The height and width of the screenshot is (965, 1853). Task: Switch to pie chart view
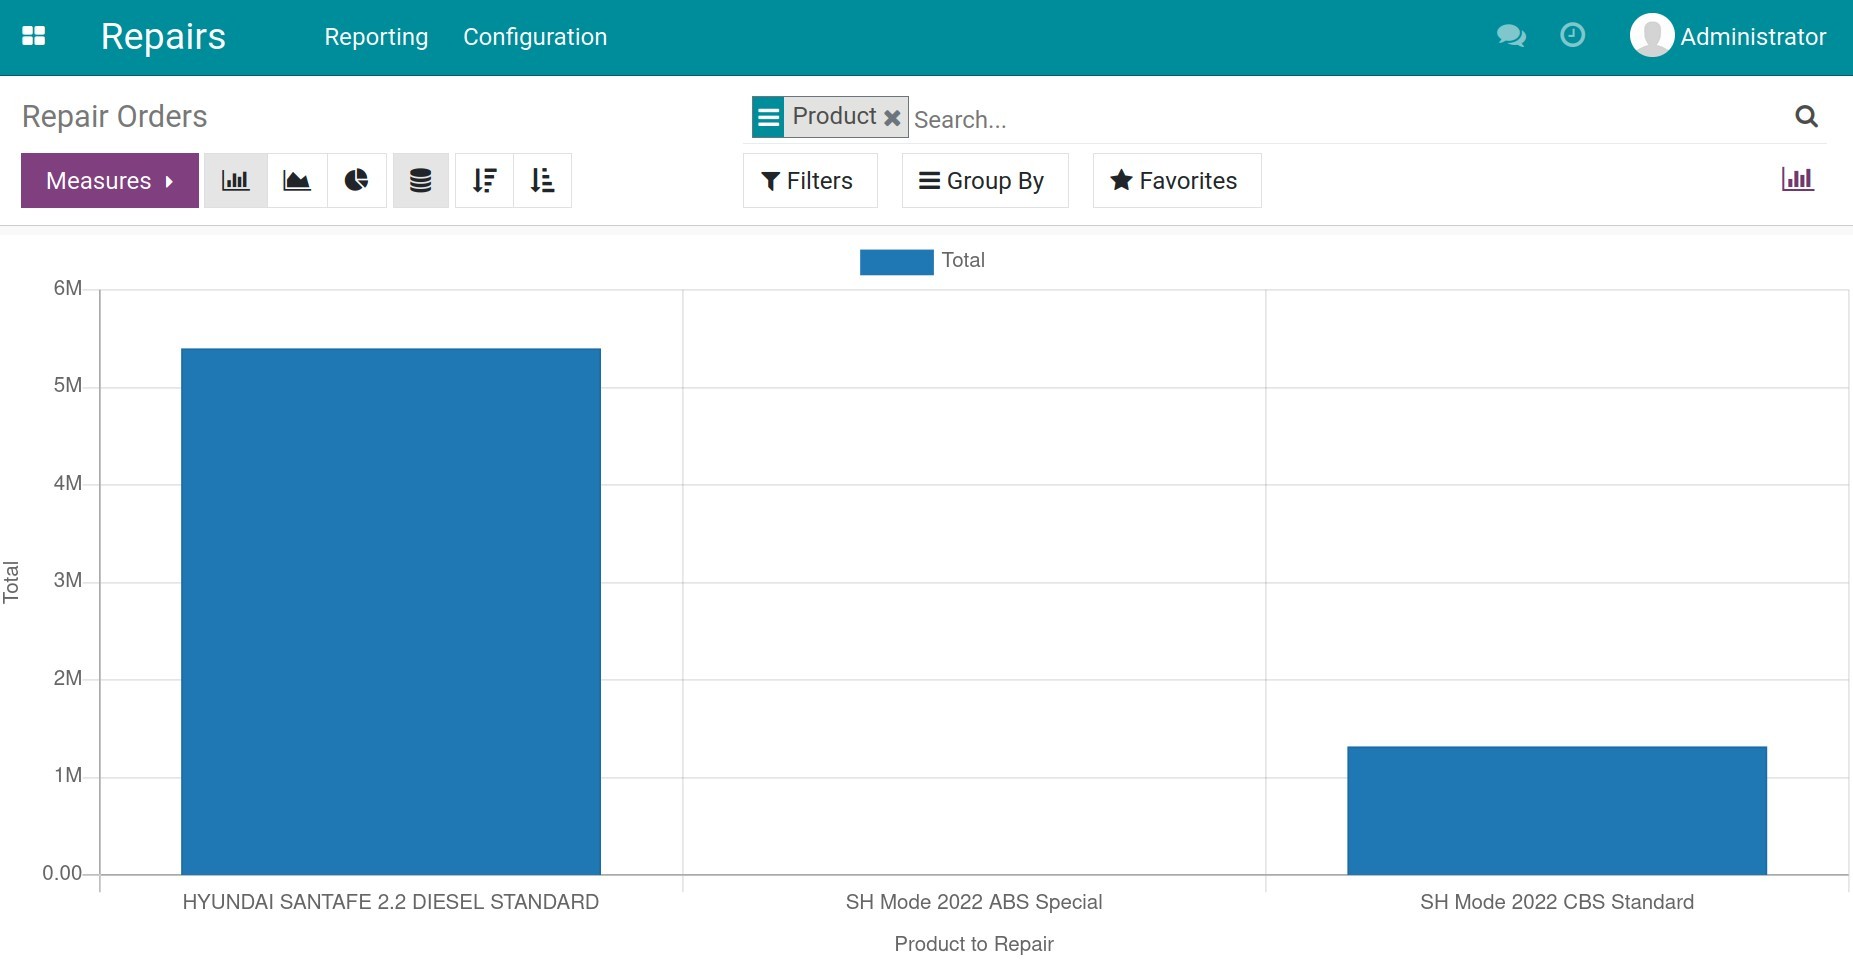tap(357, 181)
